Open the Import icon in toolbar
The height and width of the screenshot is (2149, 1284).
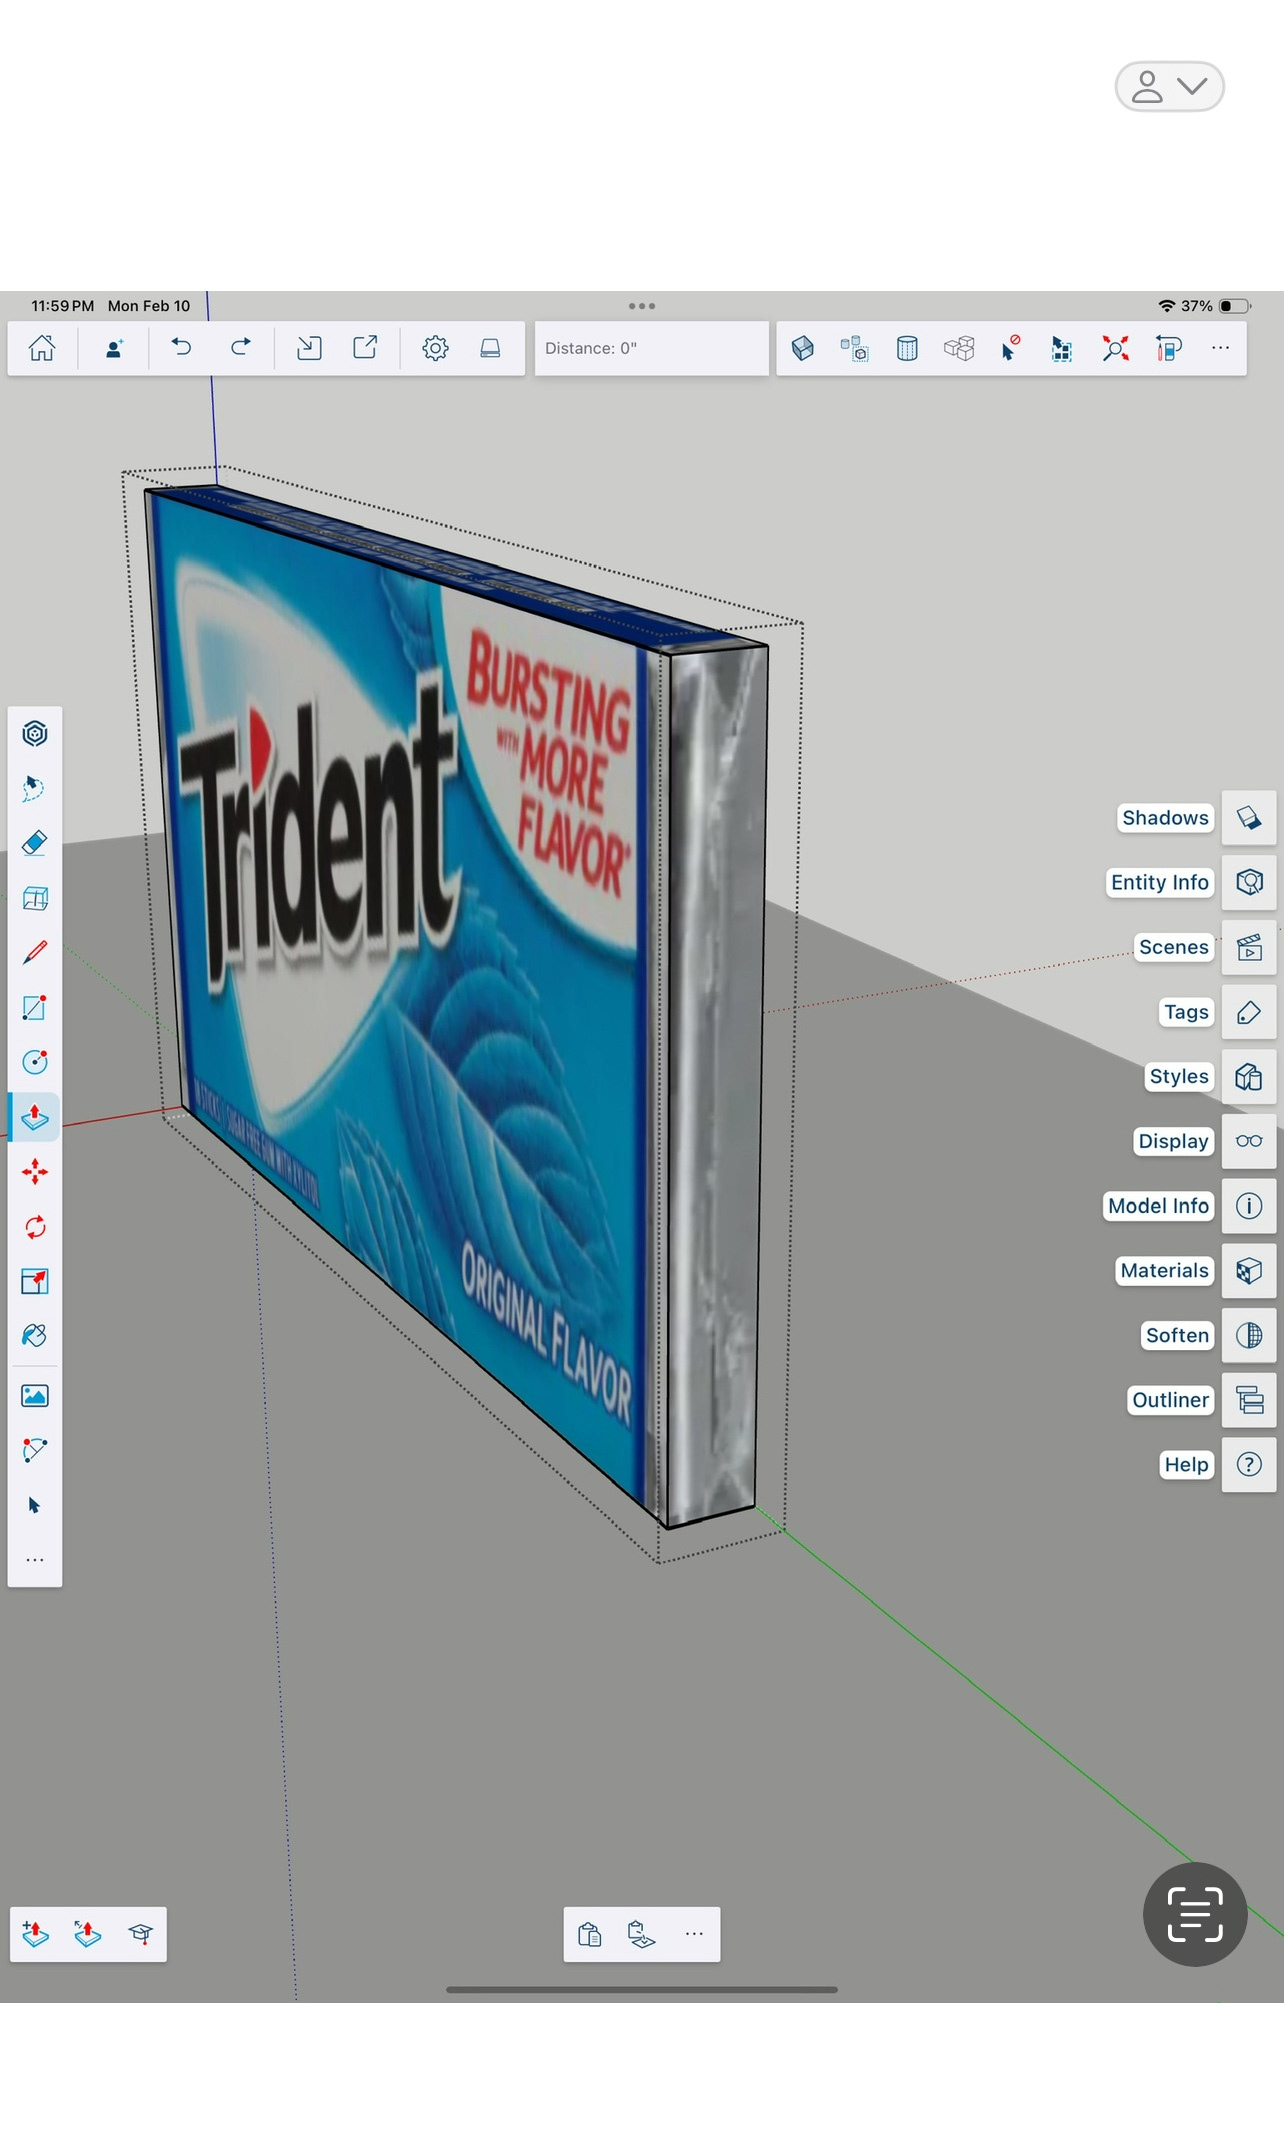click(309, 348)
